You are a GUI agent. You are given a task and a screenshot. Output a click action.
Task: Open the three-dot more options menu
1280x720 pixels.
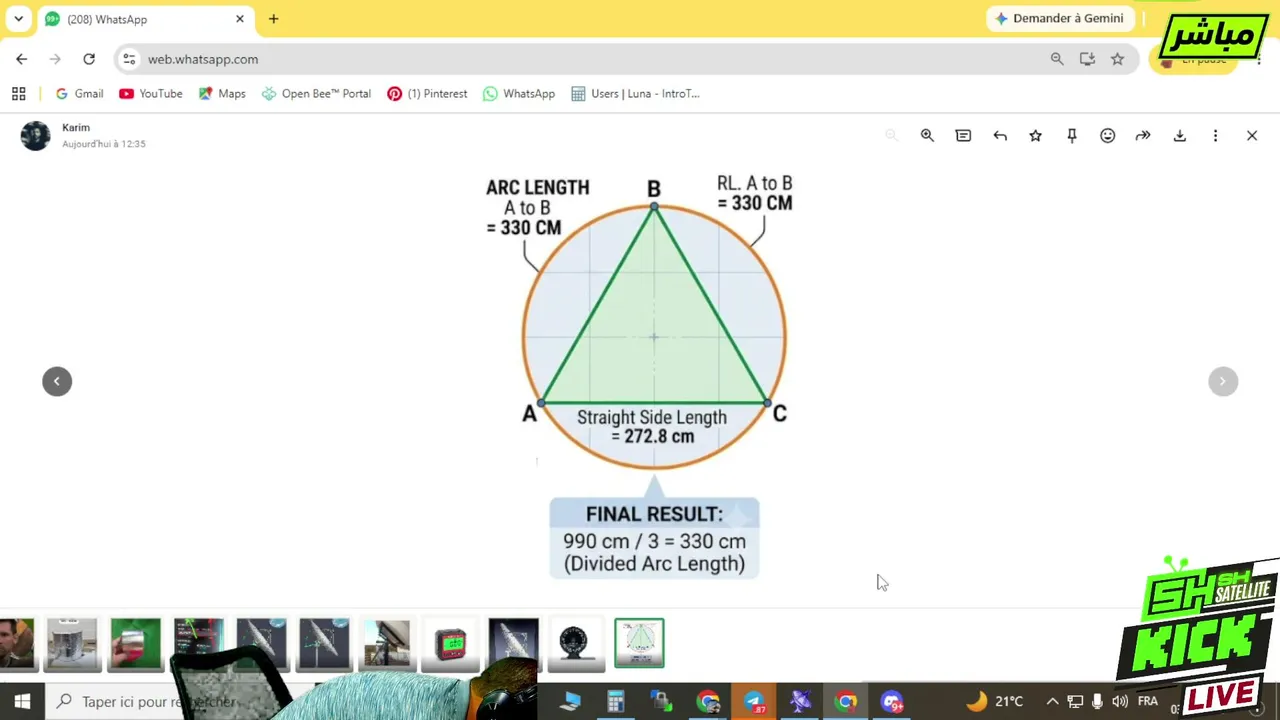[x=1215, y=135]
